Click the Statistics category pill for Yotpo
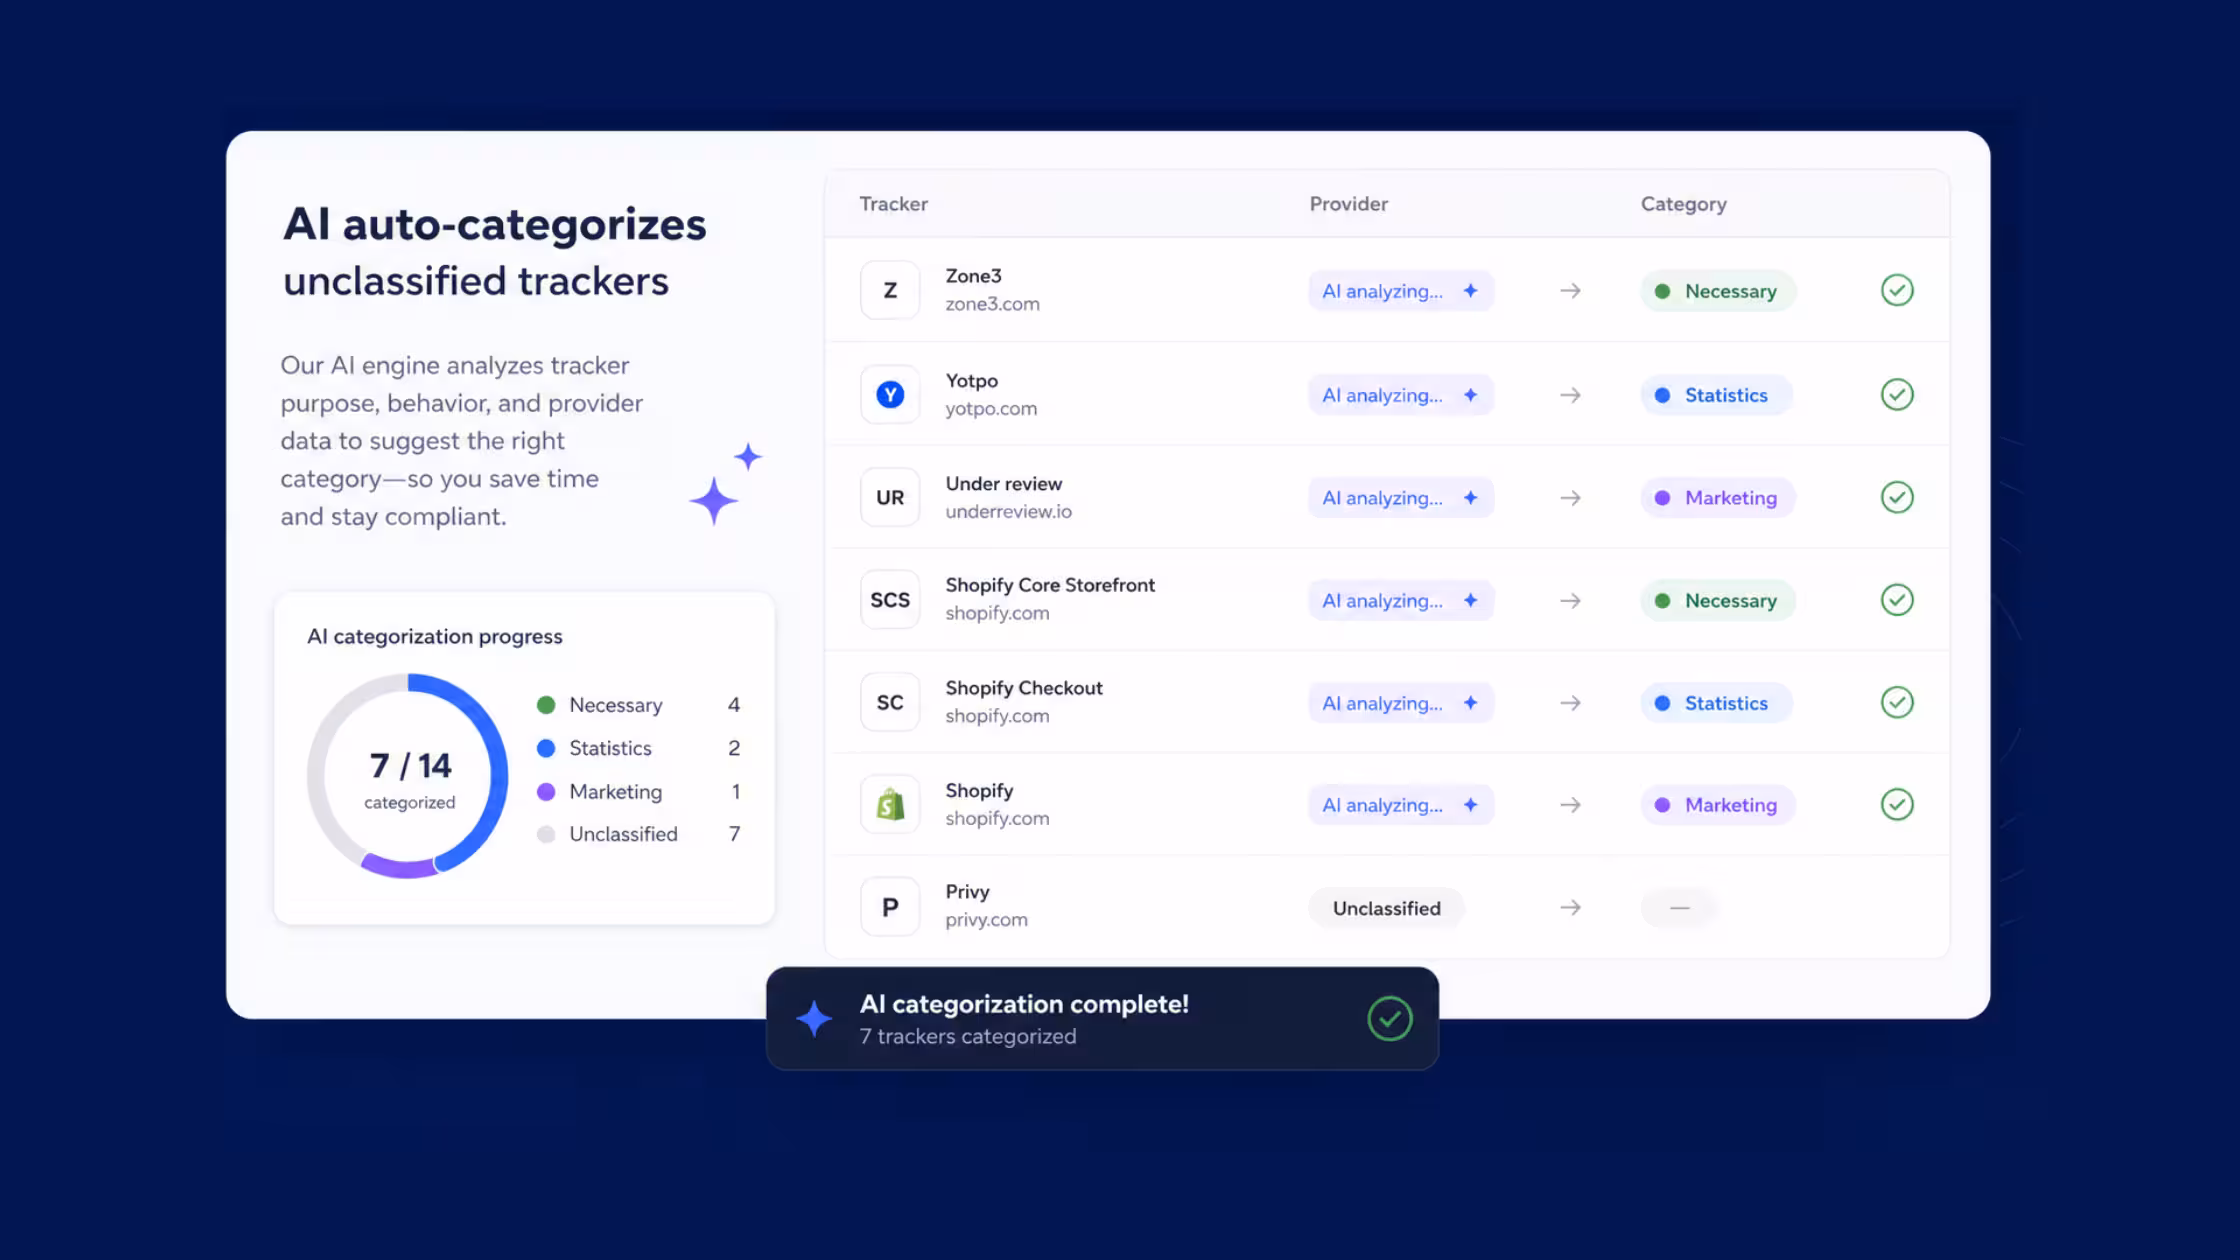Viewport: 2240px width, 1260px height. (1716, 395)
